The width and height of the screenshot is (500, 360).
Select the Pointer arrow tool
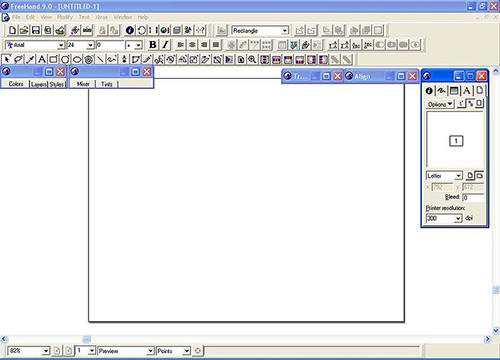pyautogui.click(x=6, y=59)
